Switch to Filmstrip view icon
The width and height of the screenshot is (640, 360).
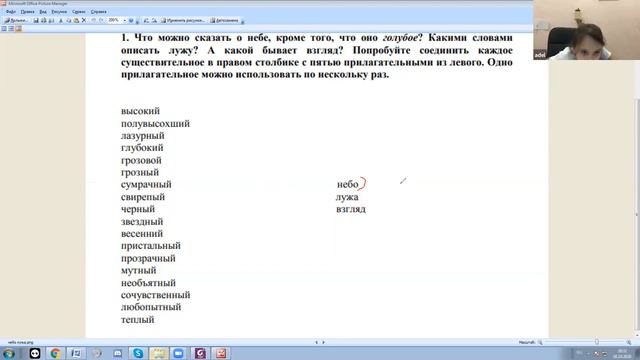pos(11,29)
